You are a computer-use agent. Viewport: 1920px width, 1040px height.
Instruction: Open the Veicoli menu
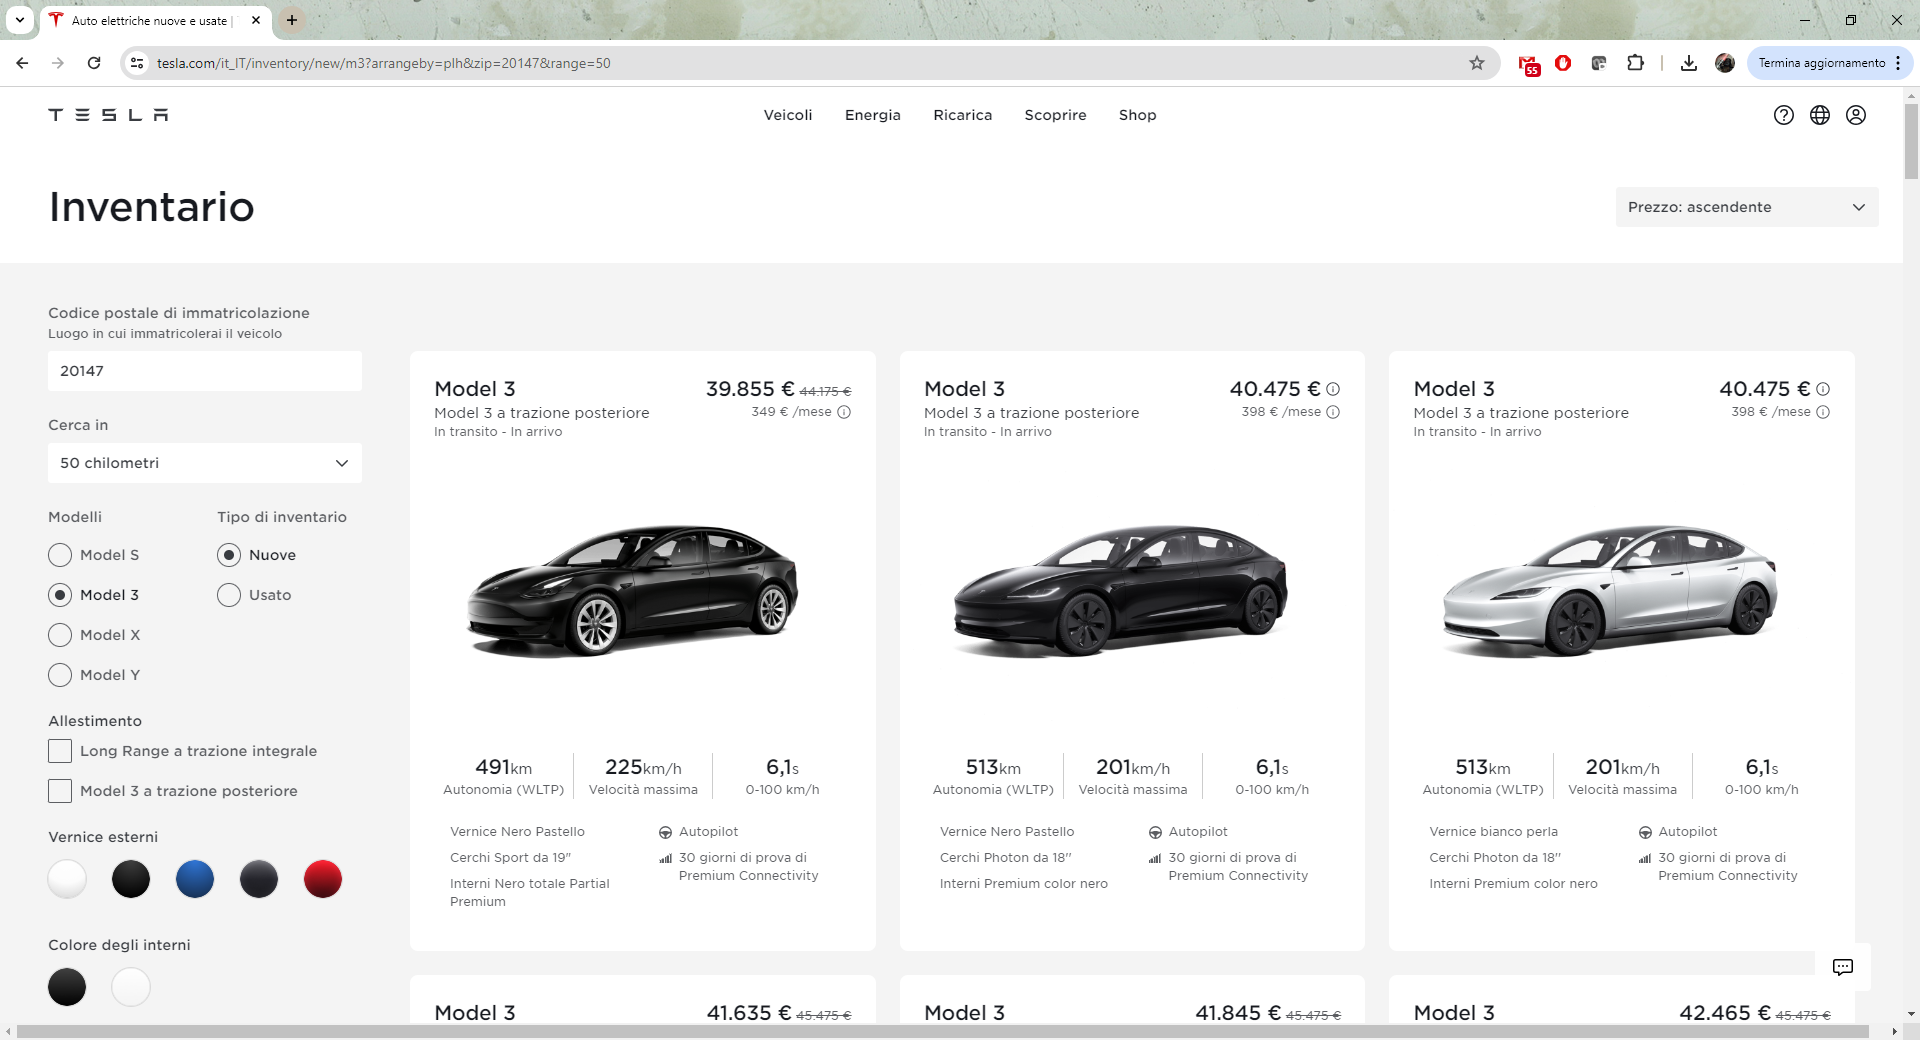point(788,115)
